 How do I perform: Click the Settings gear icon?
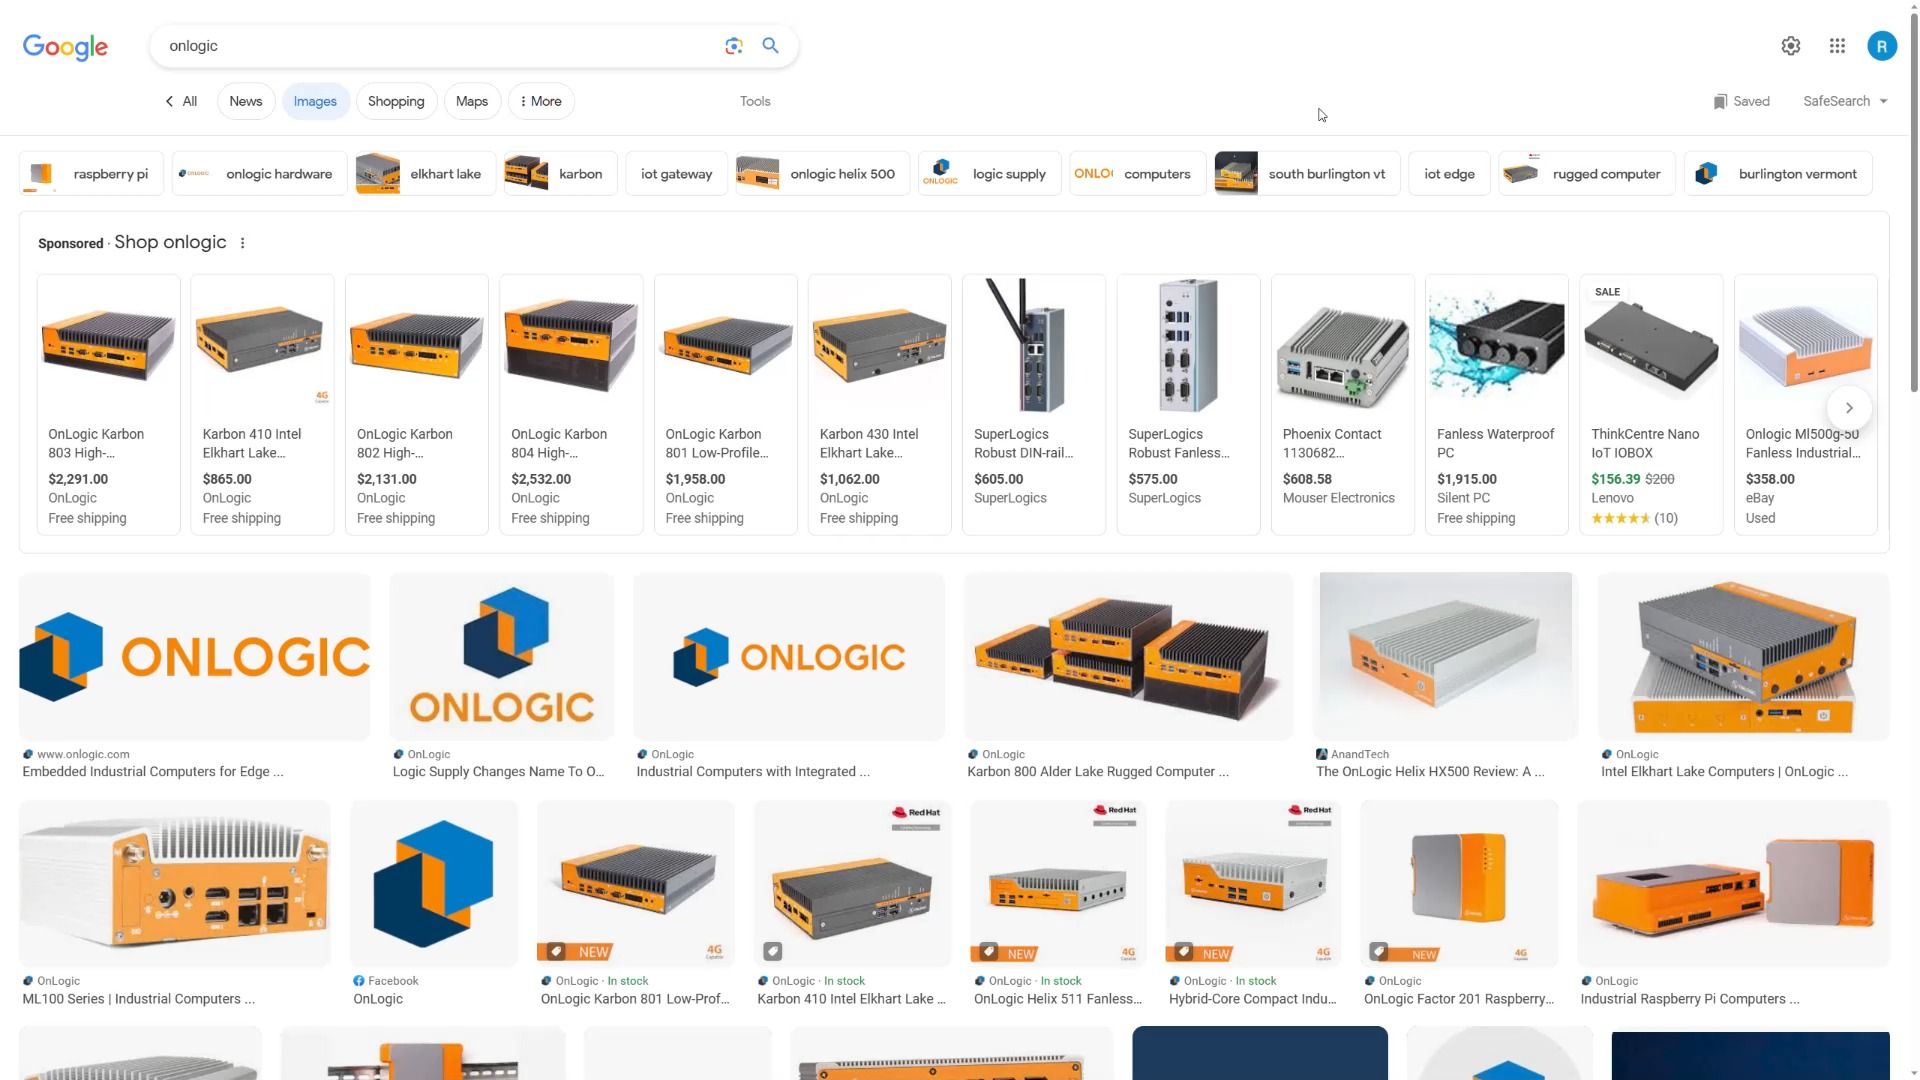pos(1791,45)
